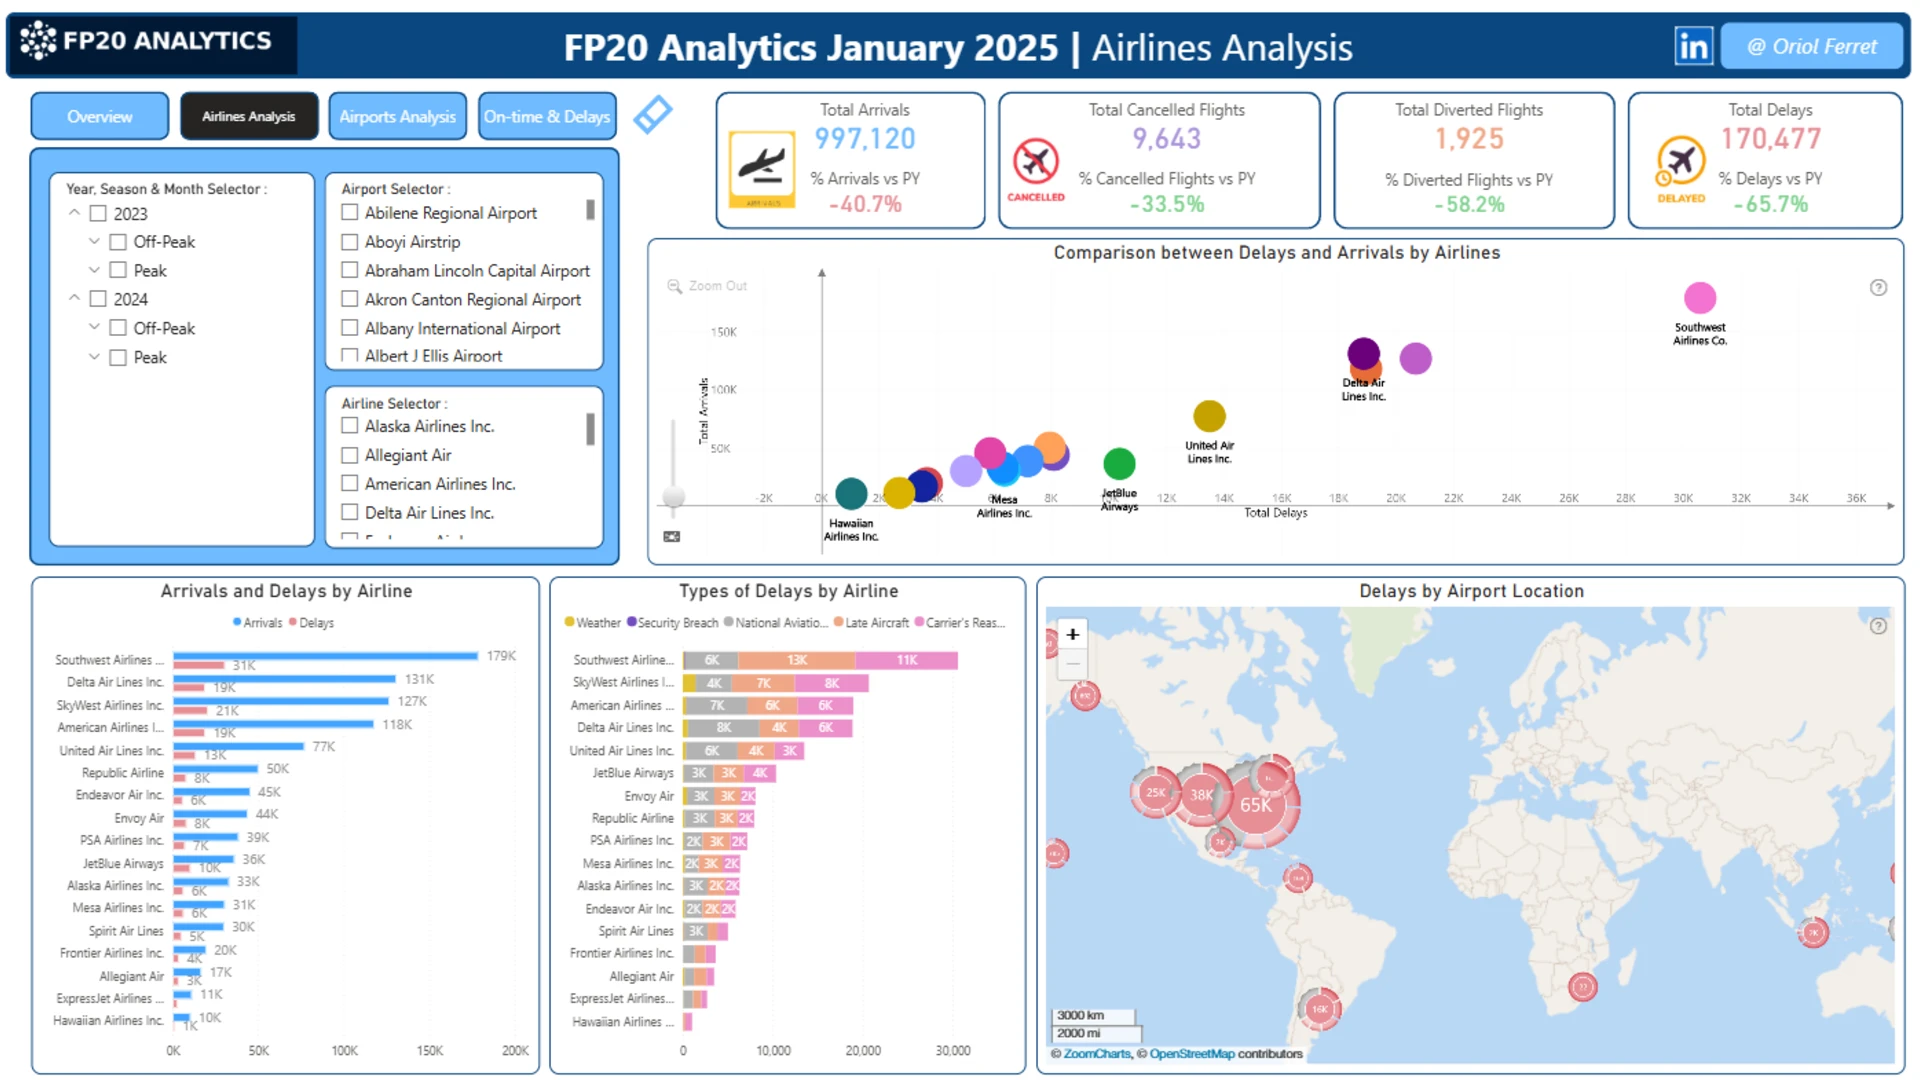Check the 2023 year checkbox

pos(98,214)
